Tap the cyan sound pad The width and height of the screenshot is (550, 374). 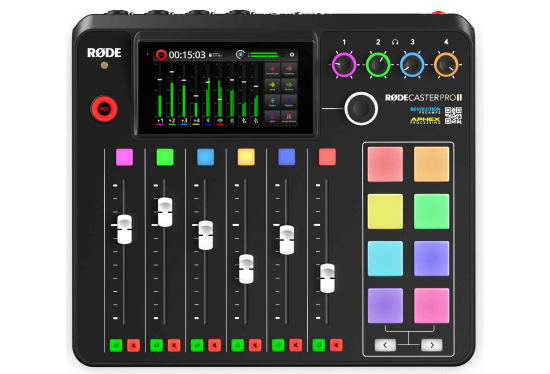[385, 259]
